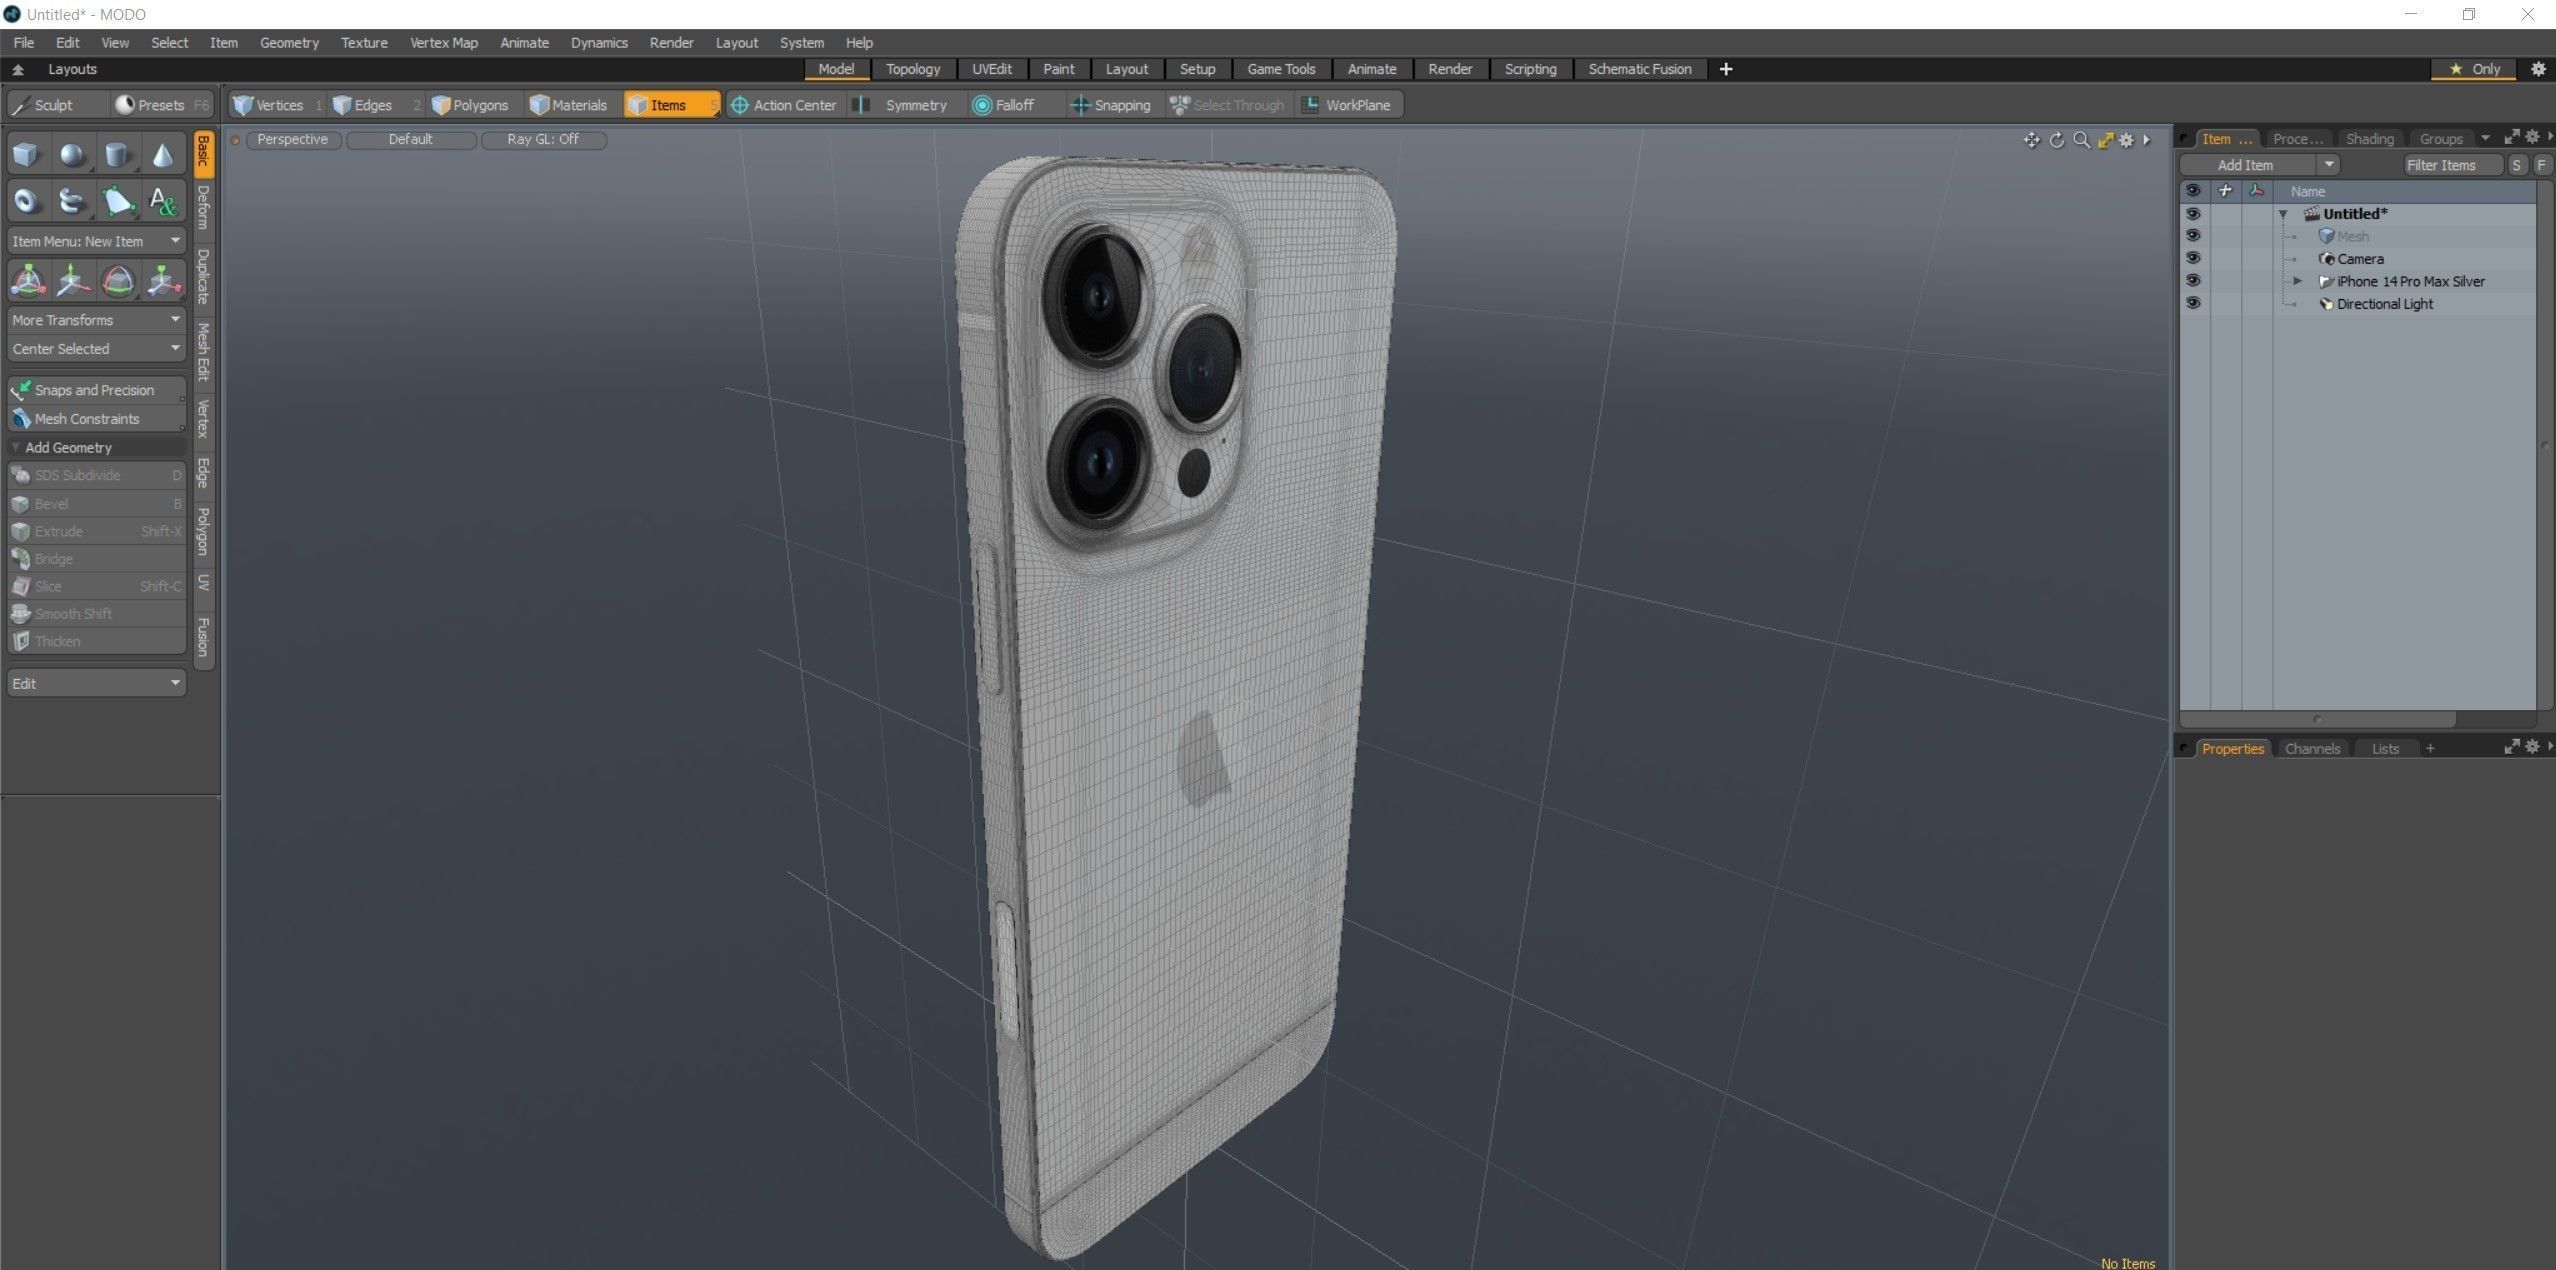This screenshot has width=2556, height=1270.
Task: Click the Filter Items field
Action: tap(2452, 165)
